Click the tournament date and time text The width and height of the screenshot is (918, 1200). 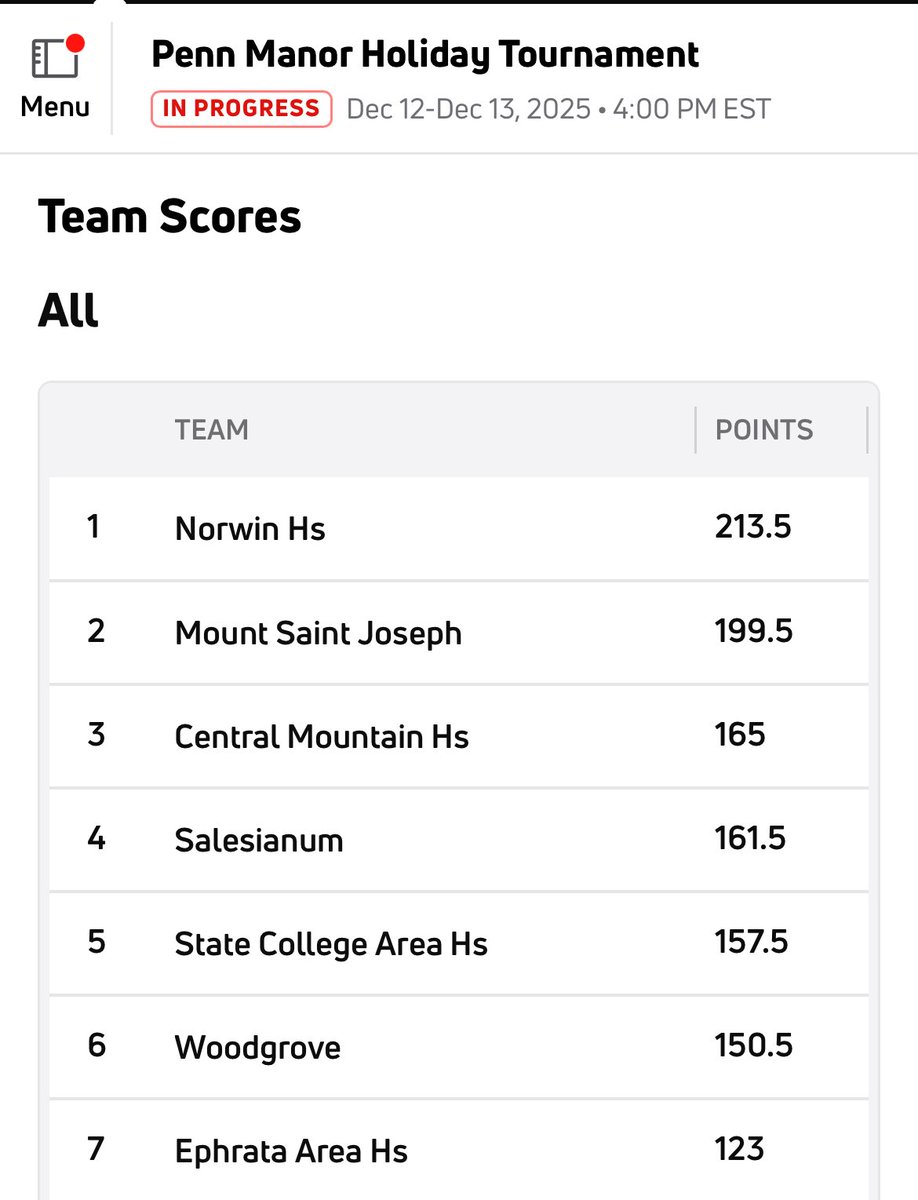tap(558, 108)
